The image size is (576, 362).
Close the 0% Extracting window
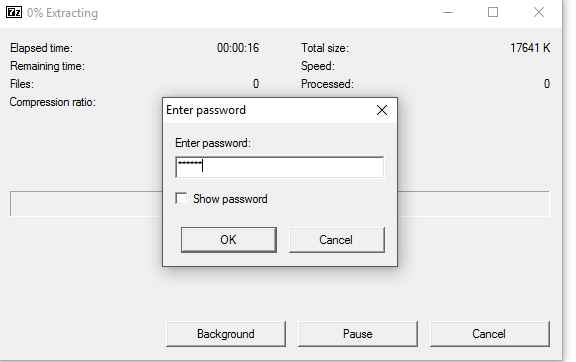coord(539,12)
